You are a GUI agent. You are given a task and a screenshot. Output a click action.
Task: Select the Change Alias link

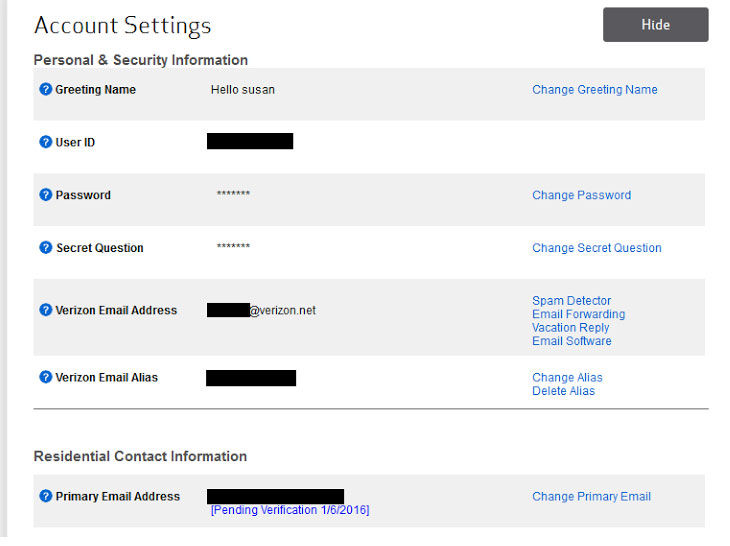click(567, 378)
